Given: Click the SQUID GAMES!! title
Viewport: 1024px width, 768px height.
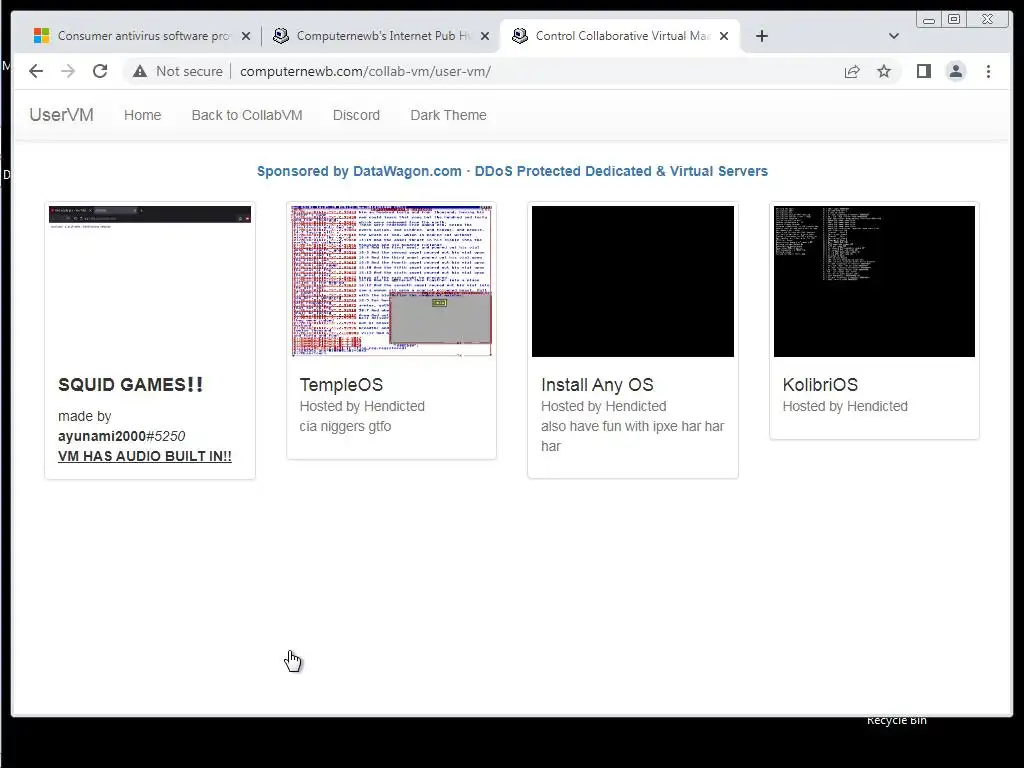Looking at the screenshot, I should pos(131,385).
